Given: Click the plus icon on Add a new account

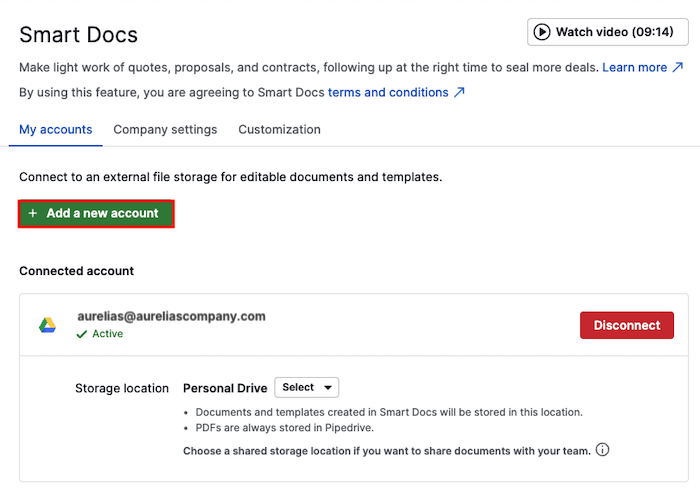Looking at the screenshot, I should click(33, 213).
